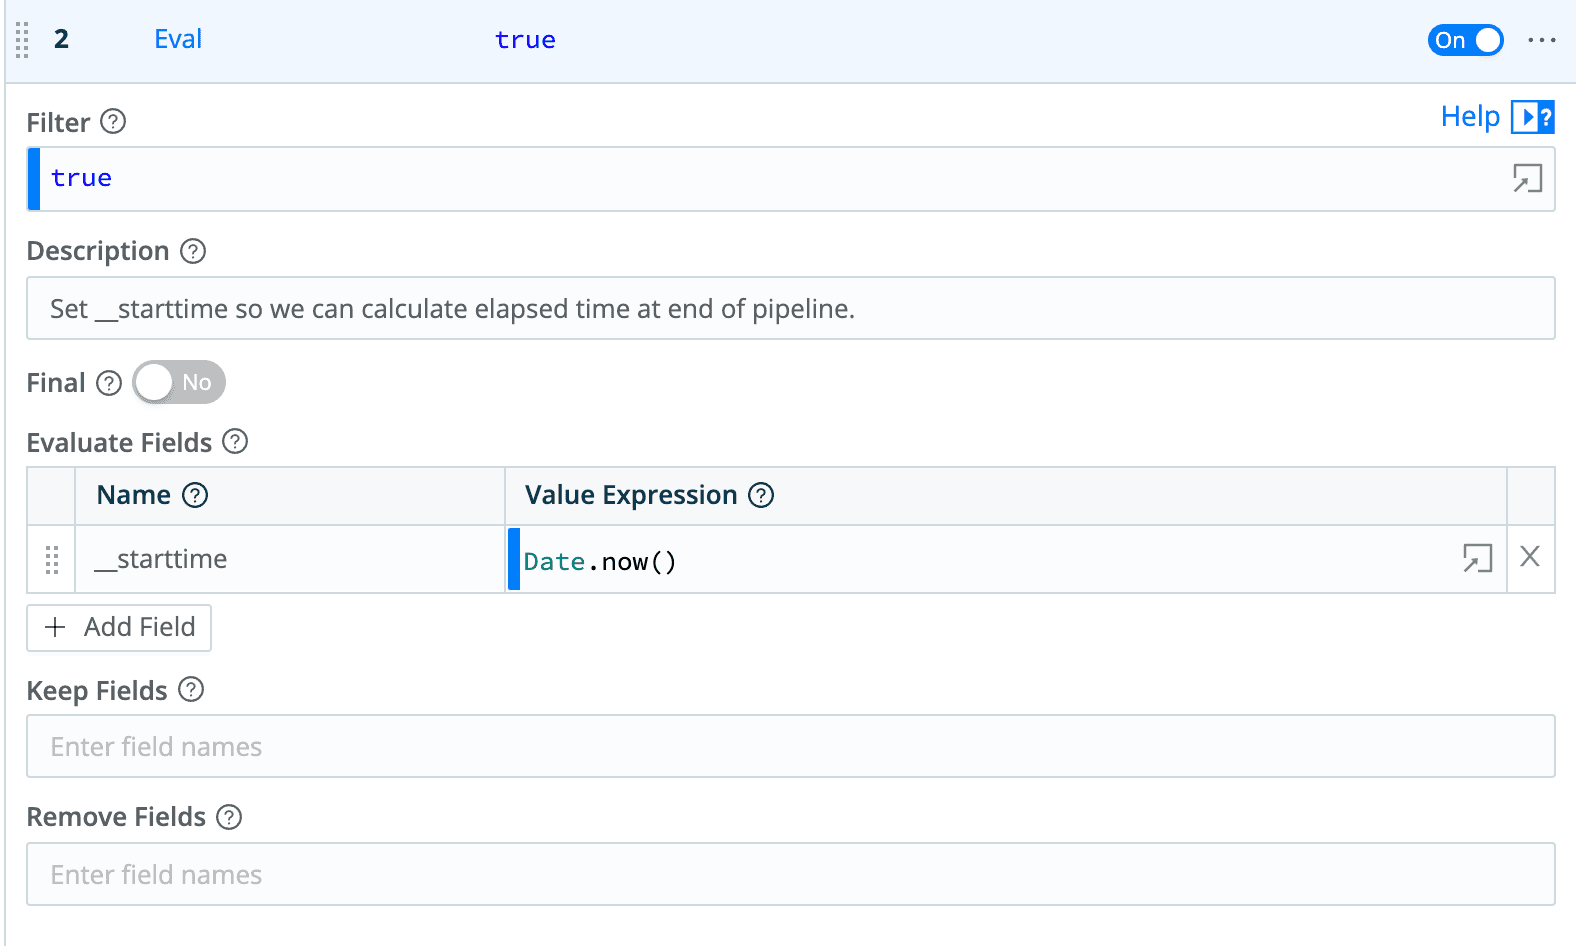Expand the Date.now() value expression editor
This screenshot has height=946, width=1576.
(1477, 558)
